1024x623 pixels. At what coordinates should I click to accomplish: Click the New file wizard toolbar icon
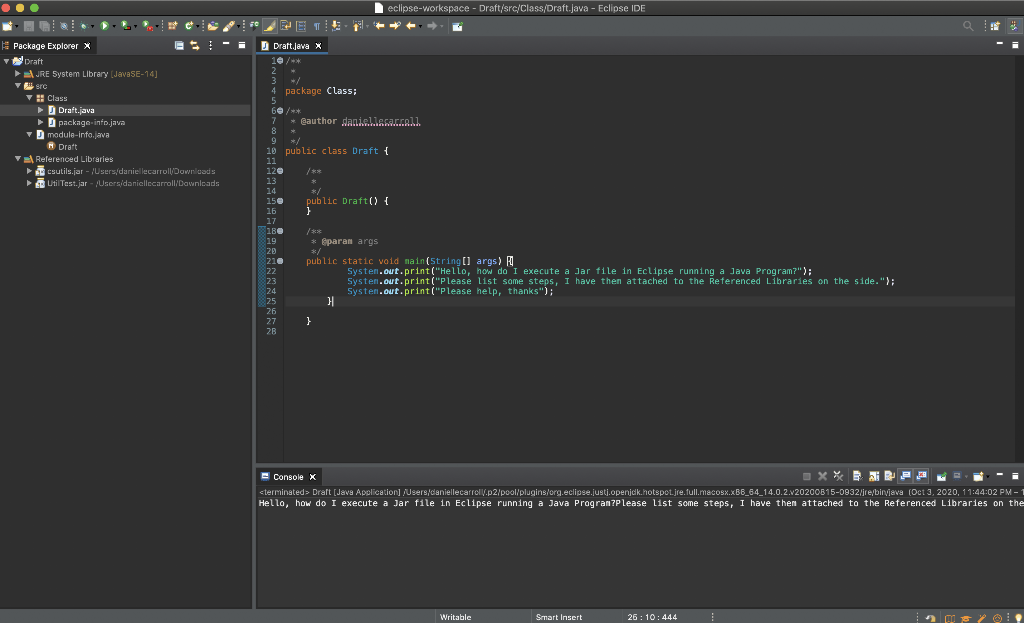pyautogui.click(x=8, y=26)
